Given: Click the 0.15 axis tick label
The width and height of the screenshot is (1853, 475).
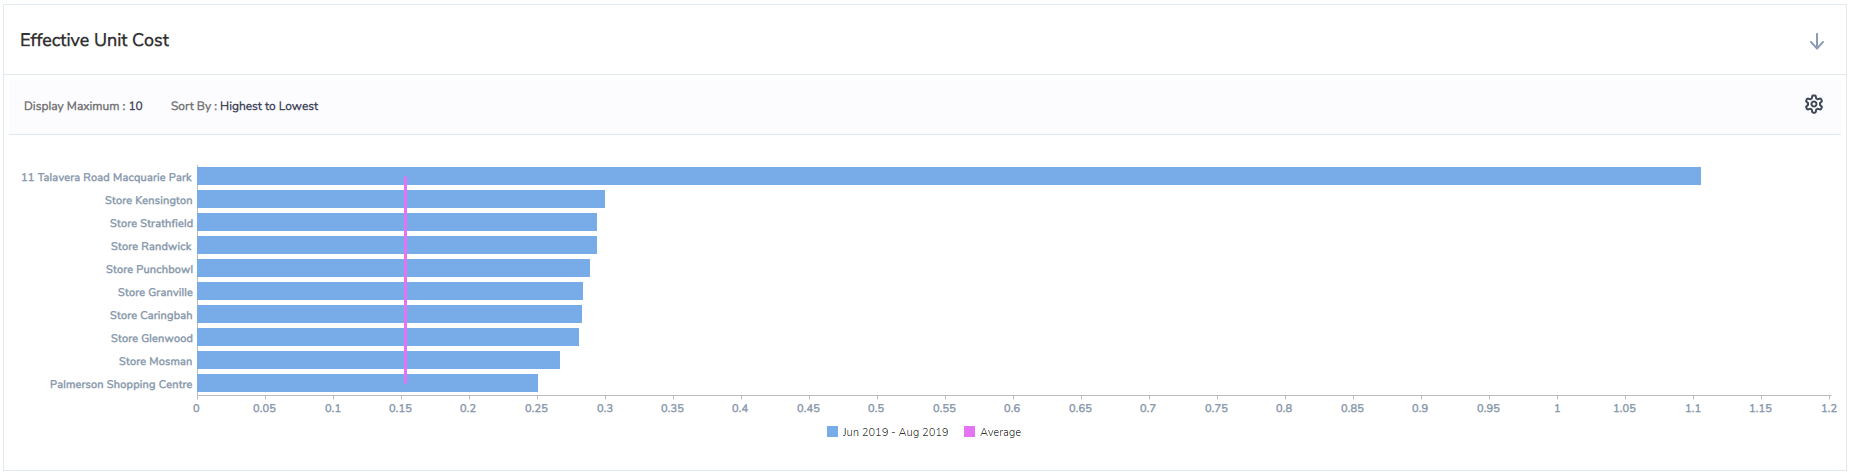Looking at the screenshot, I should click(400, 408).
